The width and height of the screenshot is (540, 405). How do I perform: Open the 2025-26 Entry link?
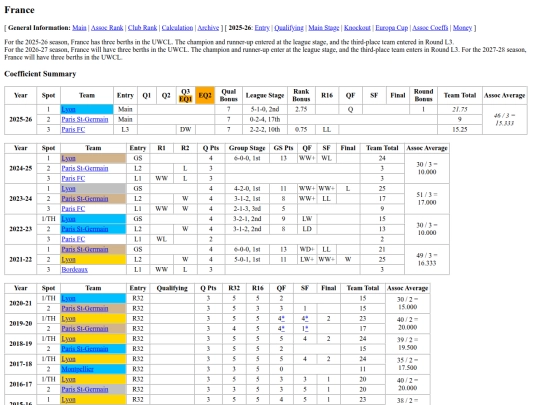click(262, 28)
